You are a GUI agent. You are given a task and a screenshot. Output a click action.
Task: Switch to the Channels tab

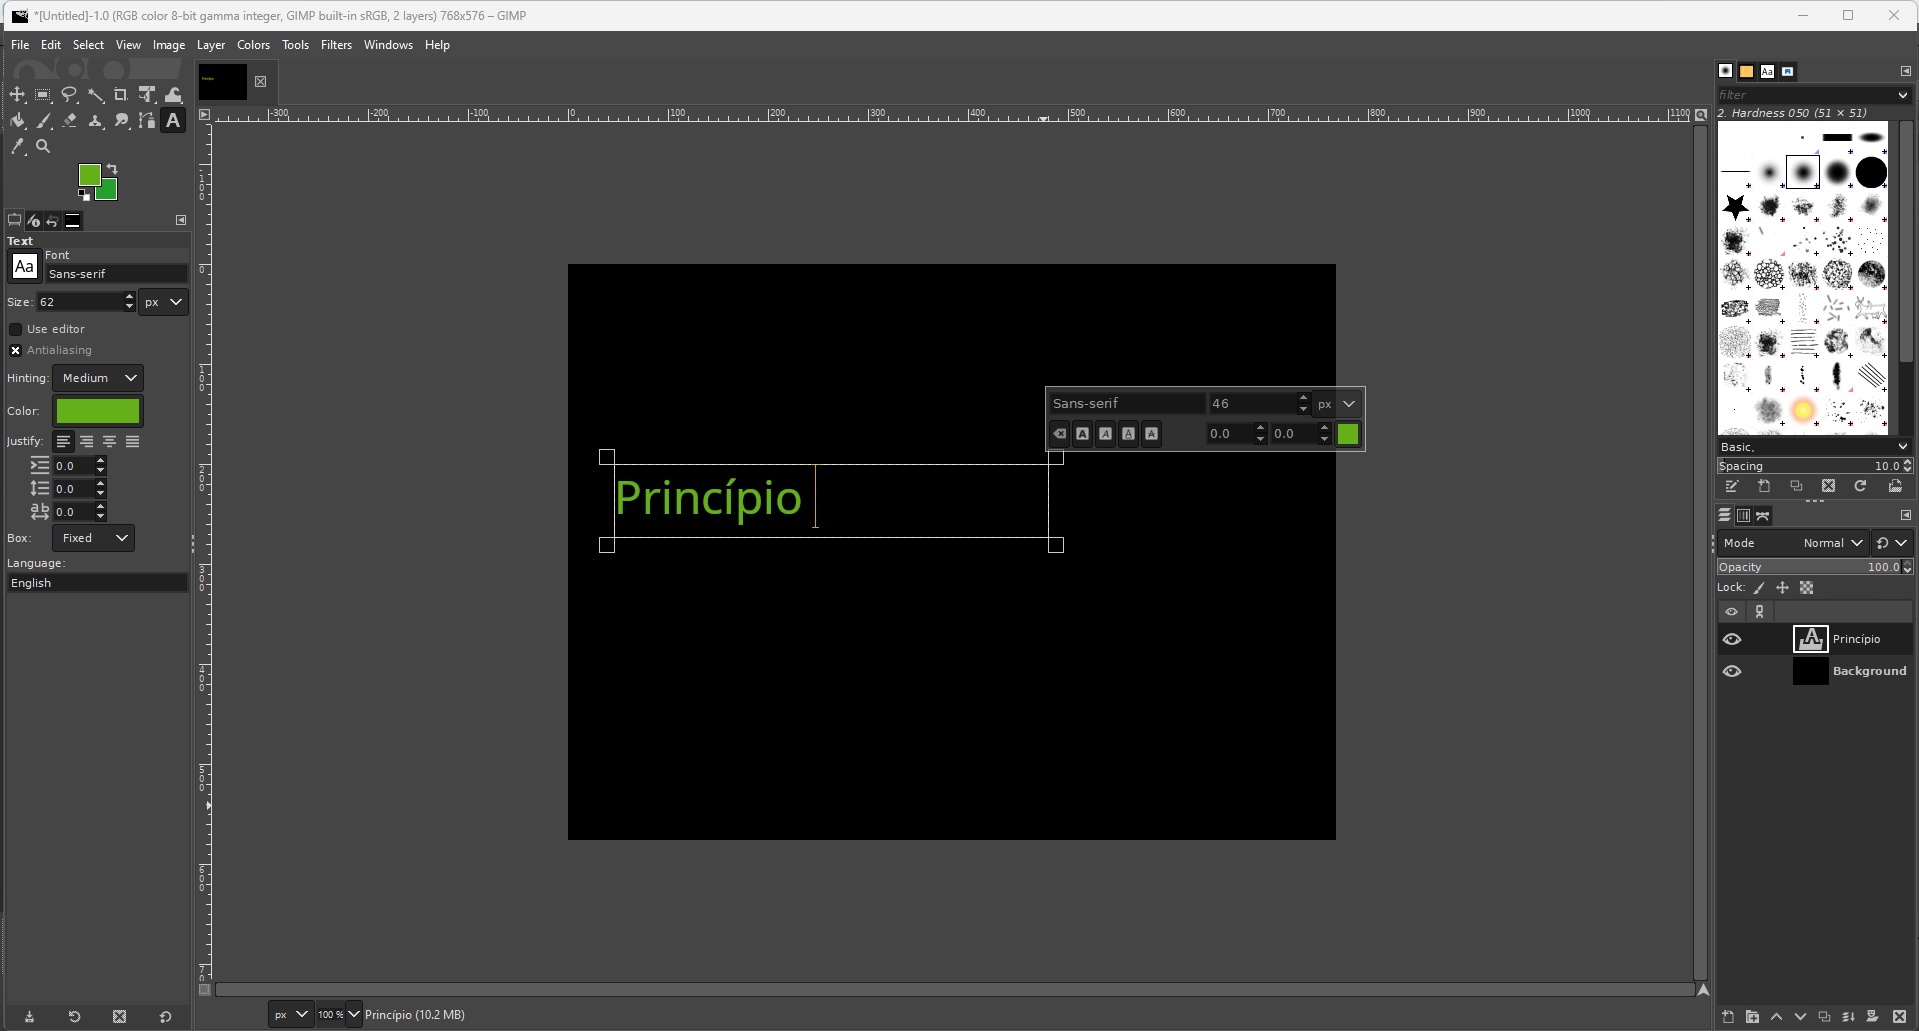[x=1743, y=516]
